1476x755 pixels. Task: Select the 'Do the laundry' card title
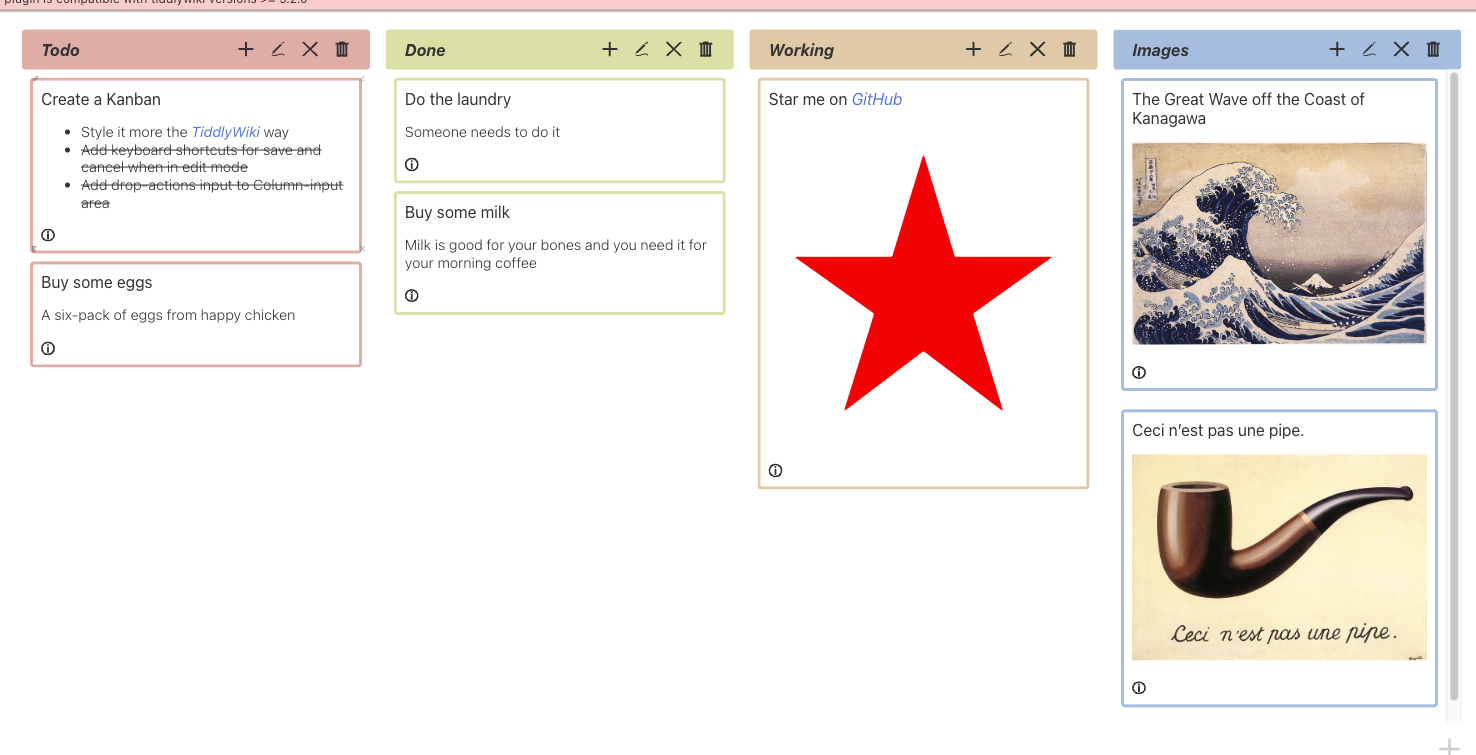(458, 99)
